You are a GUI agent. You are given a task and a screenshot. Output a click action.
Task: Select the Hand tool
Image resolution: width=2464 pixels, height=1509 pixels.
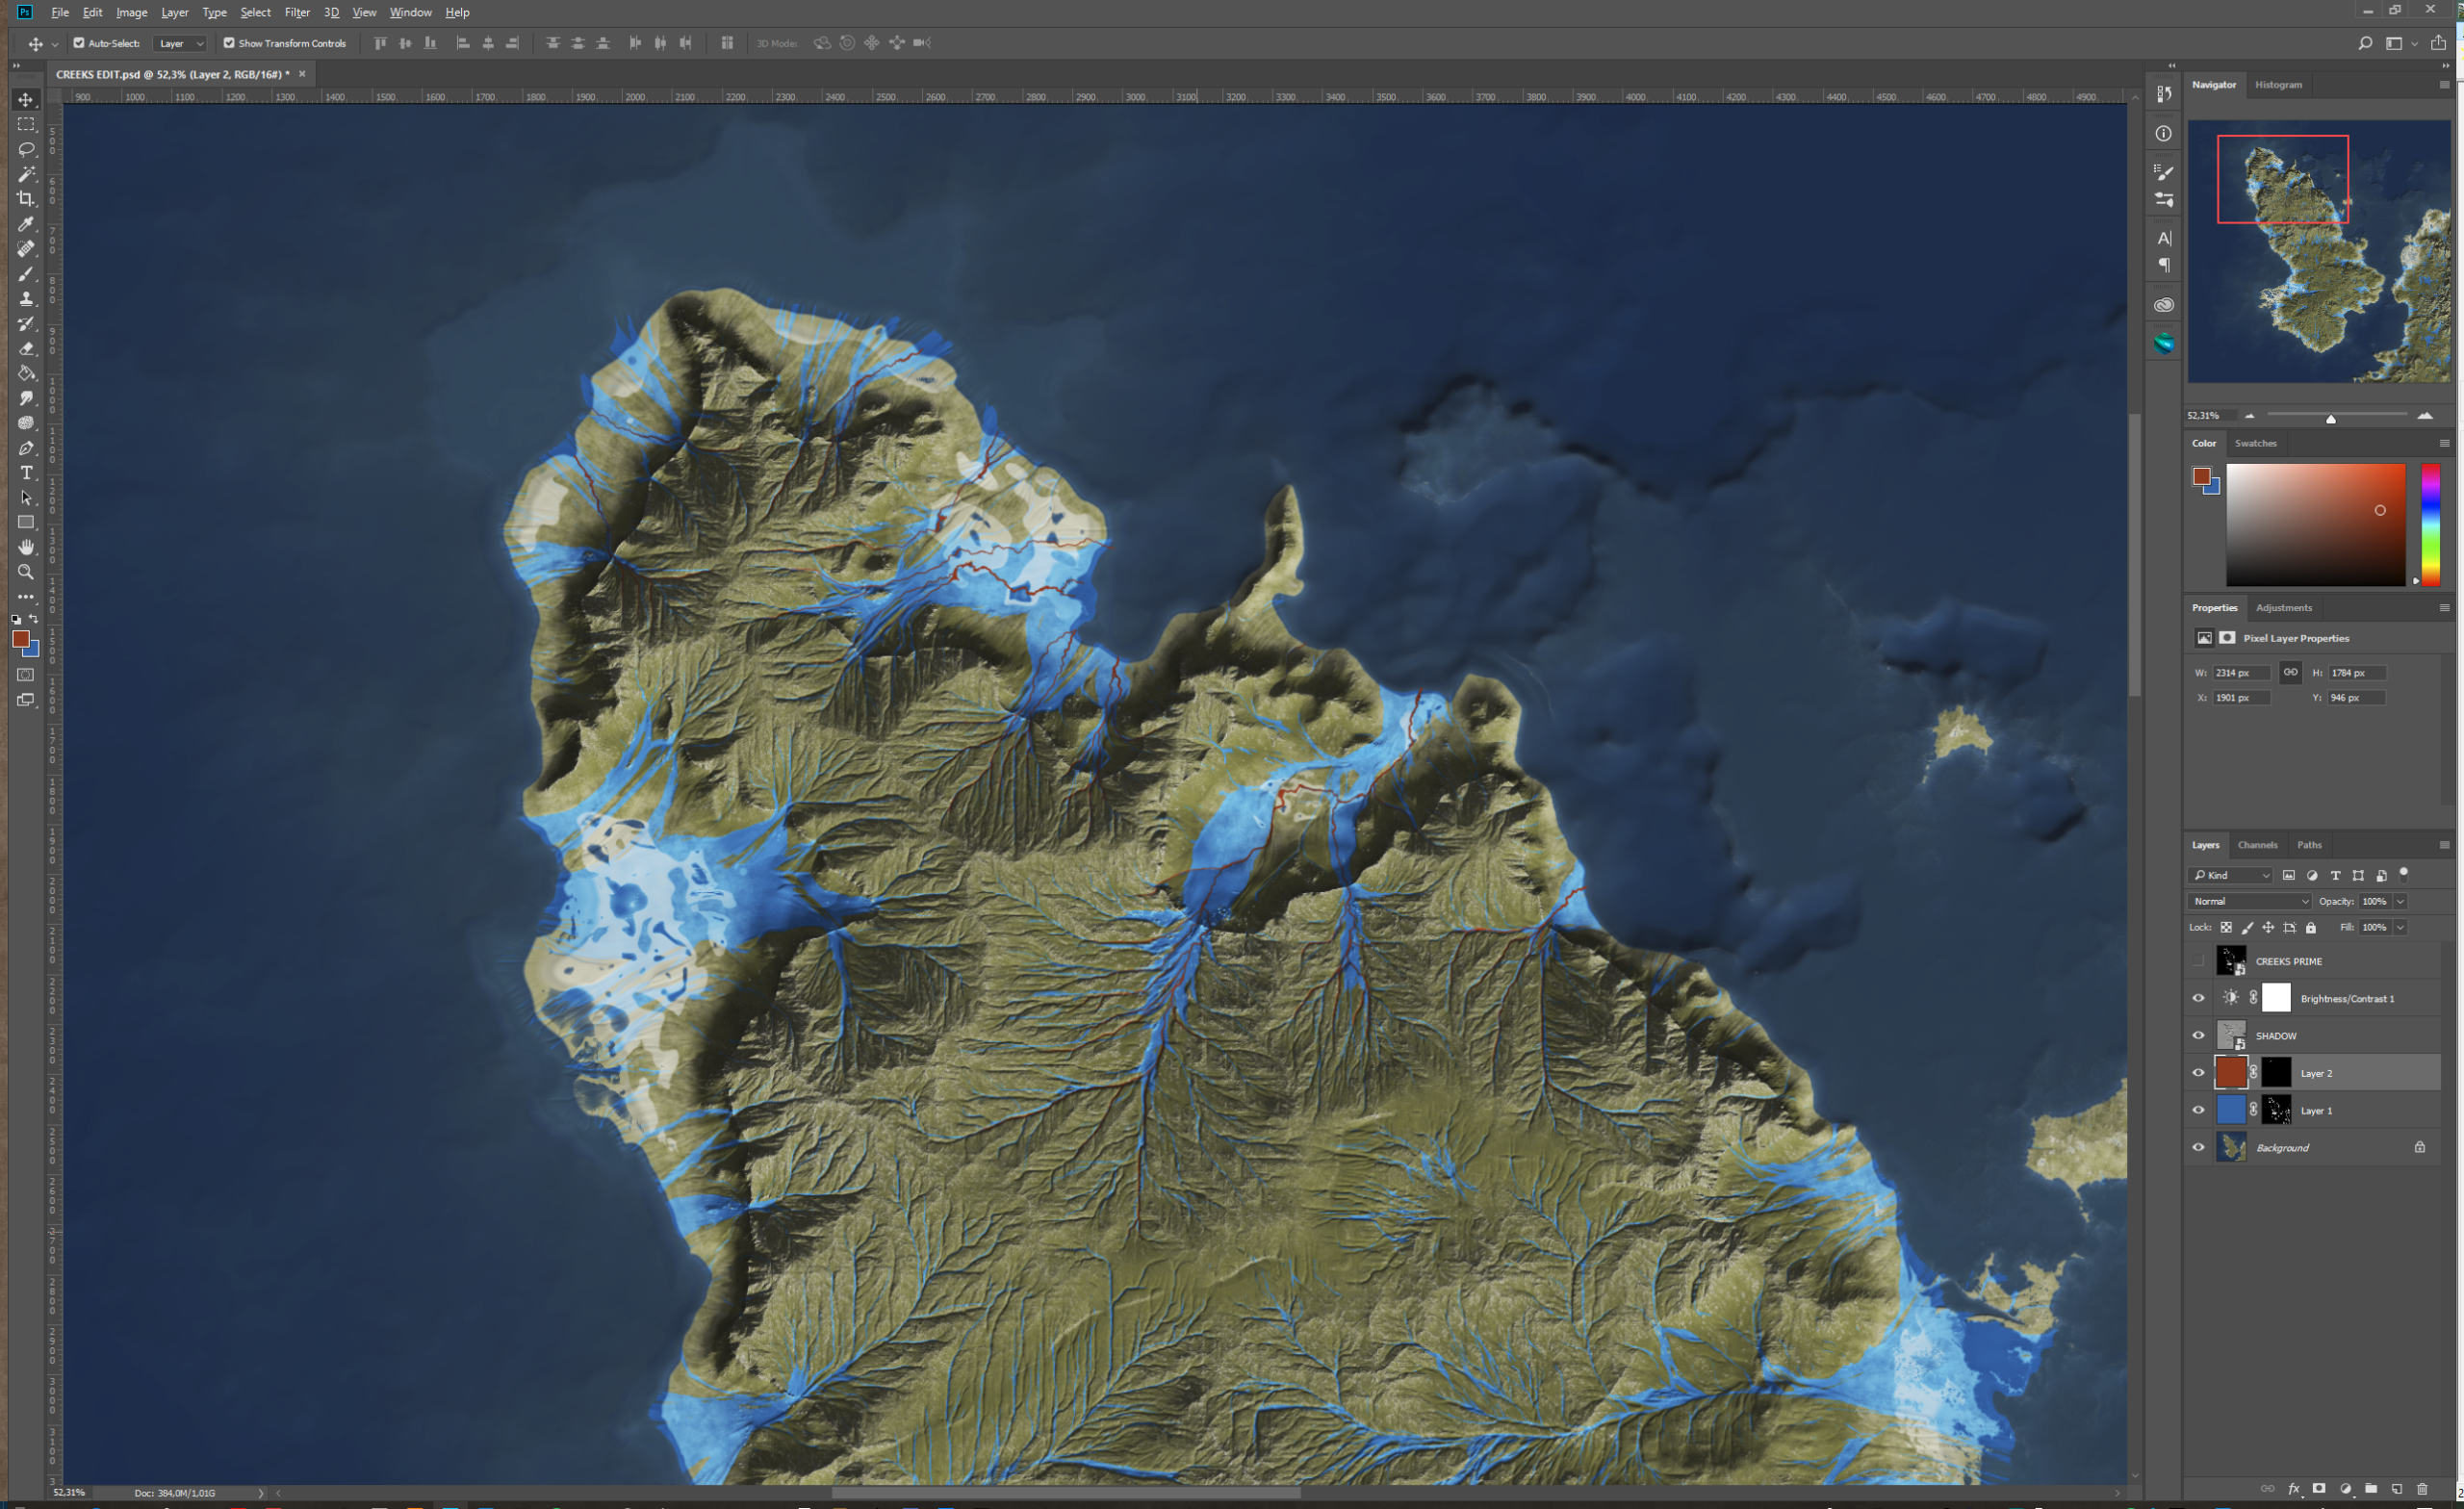pos(26,547)
